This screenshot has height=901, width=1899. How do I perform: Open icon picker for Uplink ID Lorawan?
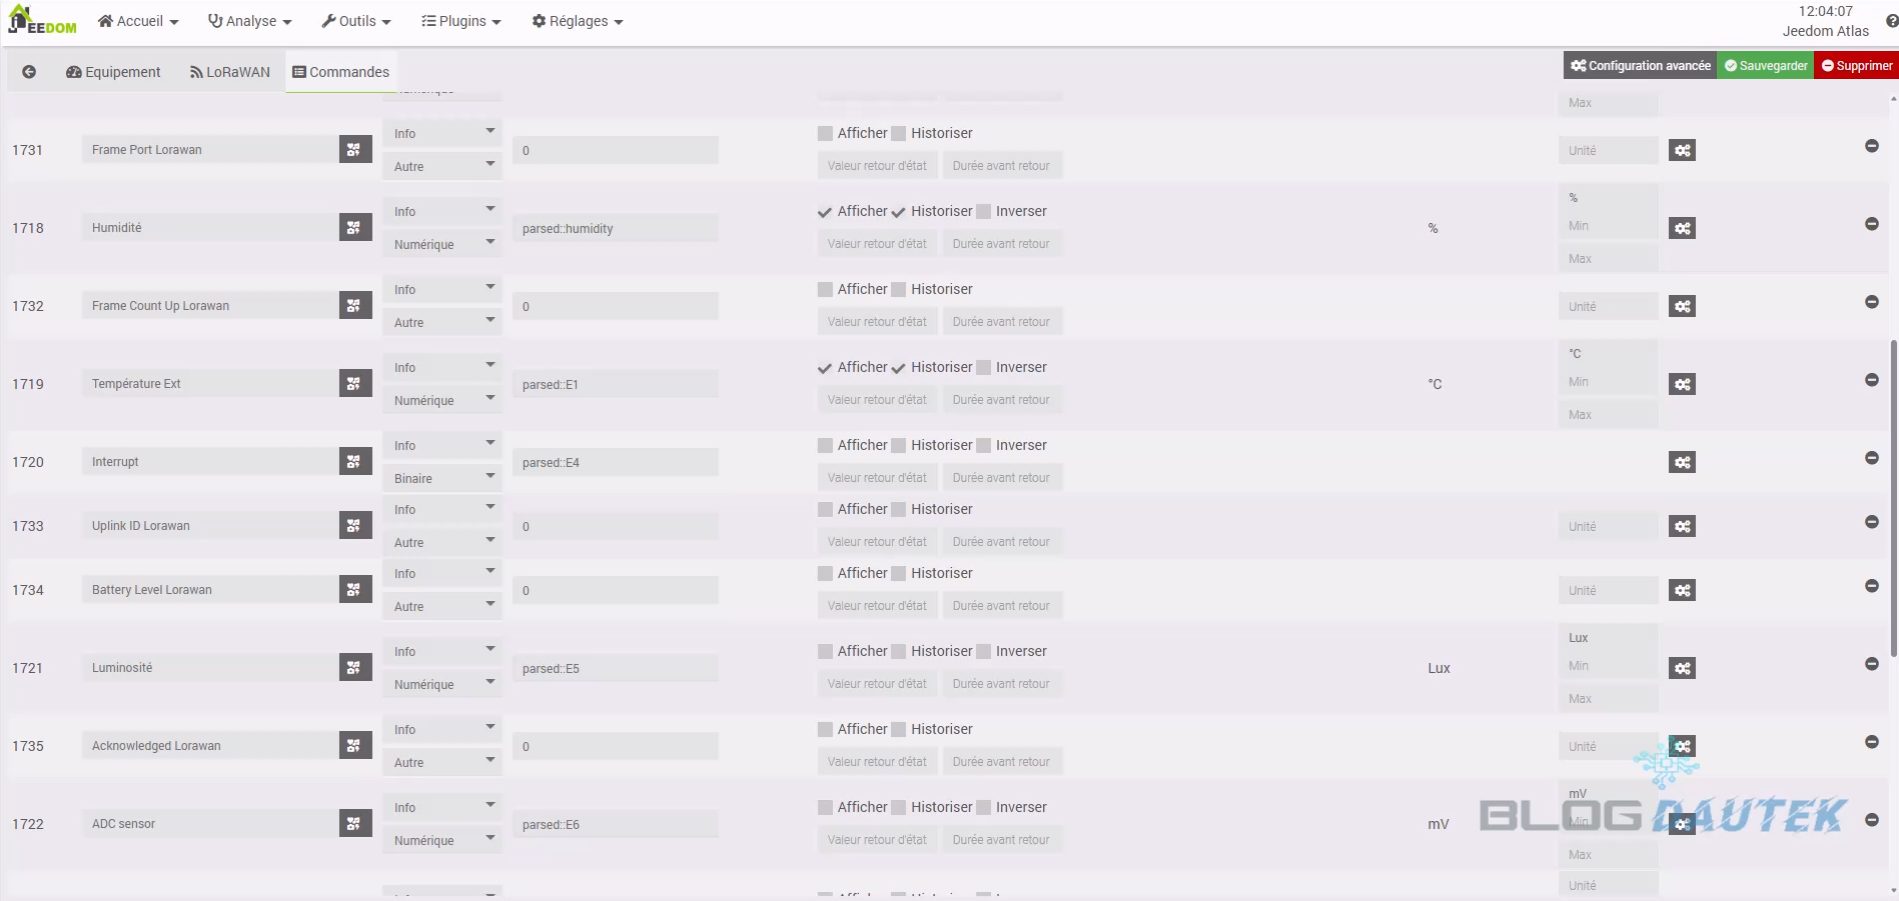[355, 526]
